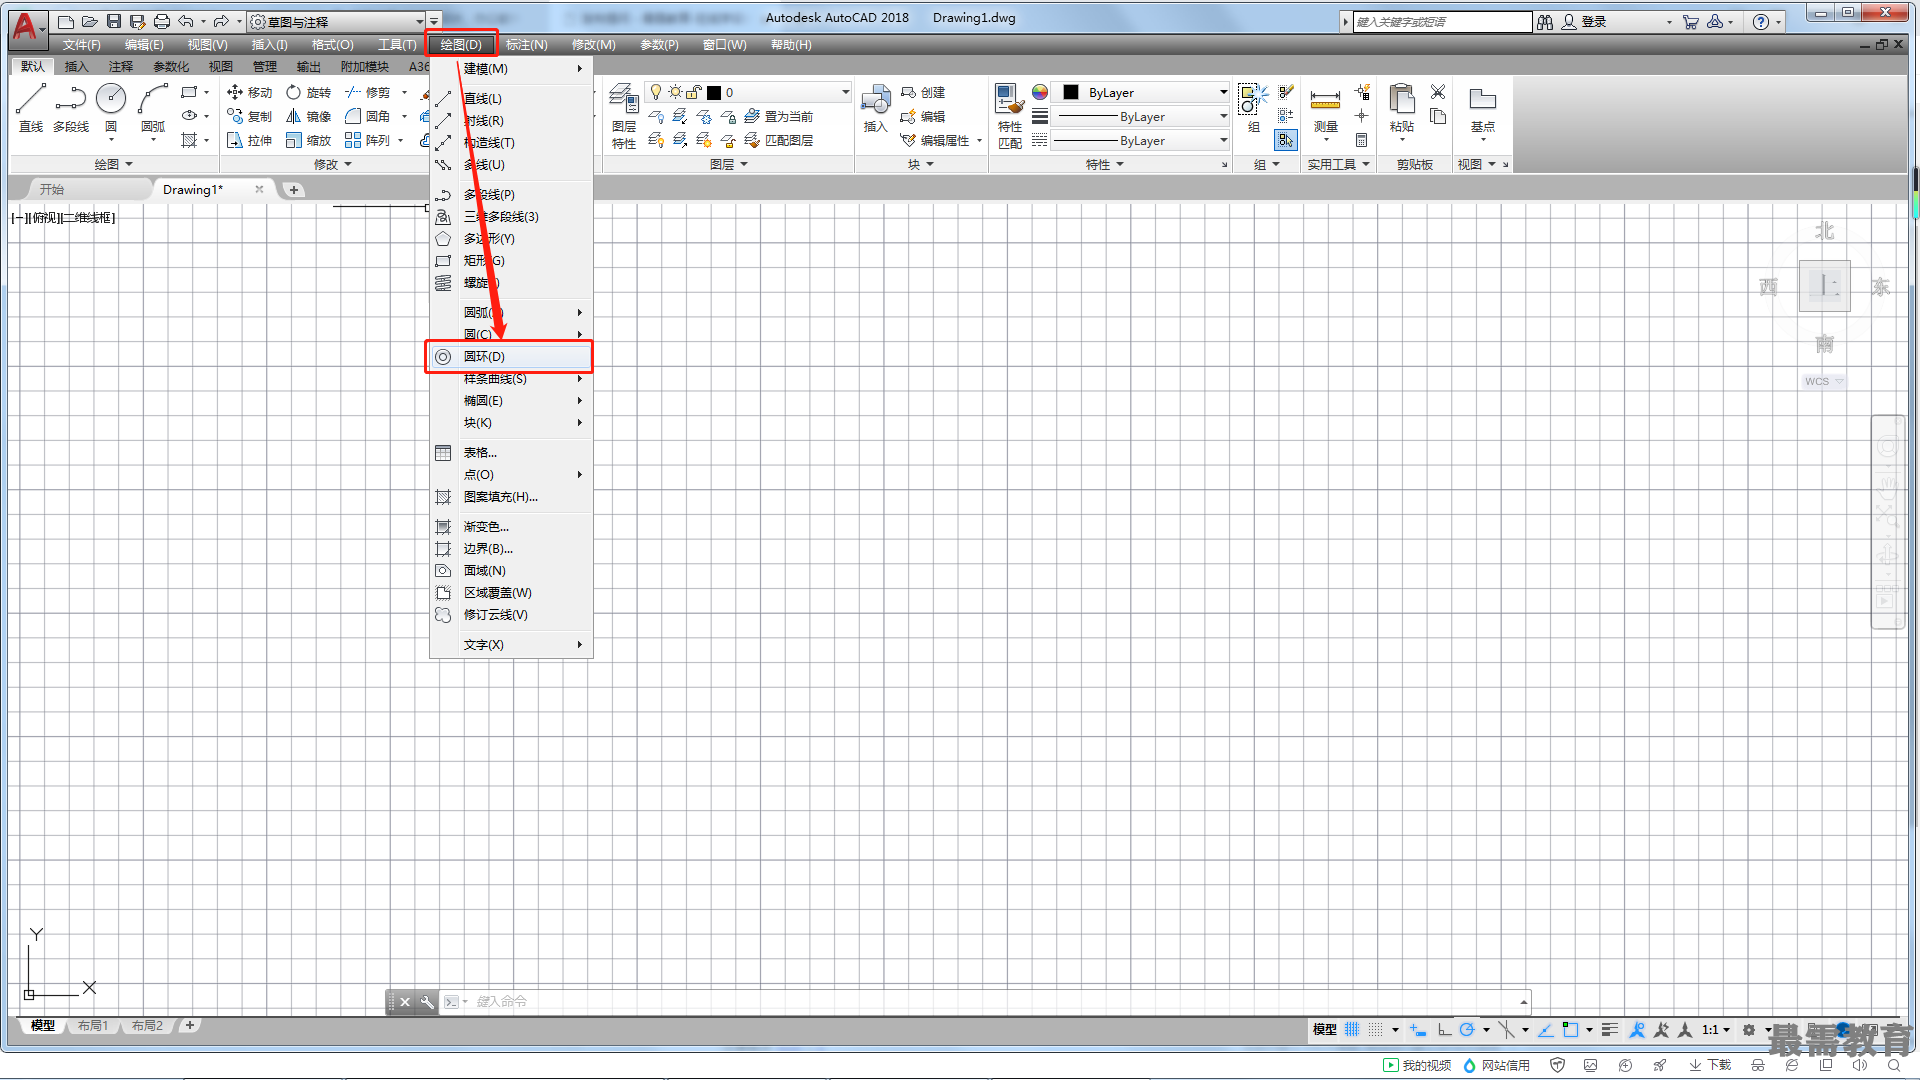Choose 图案填充(H)... menu item
The height and width of the screenshot is (1080, 1920).
click(510, 496)
